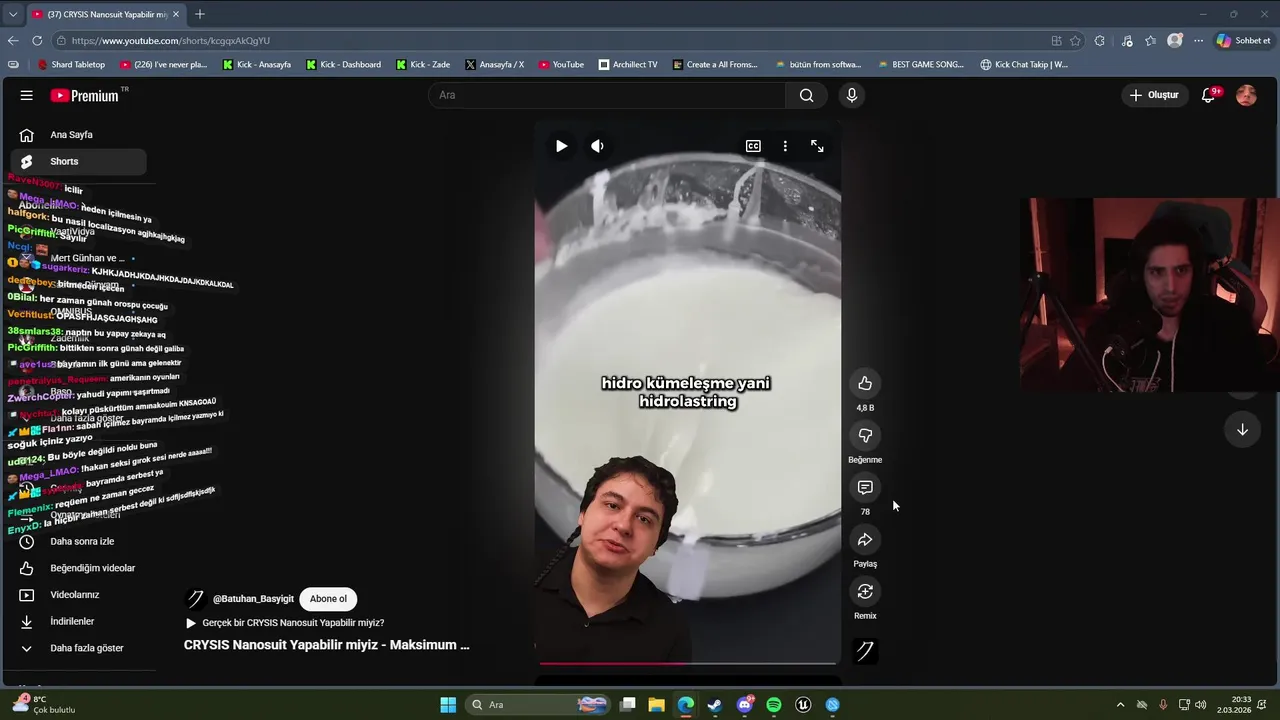Open İndirilenler in sidebar
This screenshot has width=1280, height=720.
[79, 622]
